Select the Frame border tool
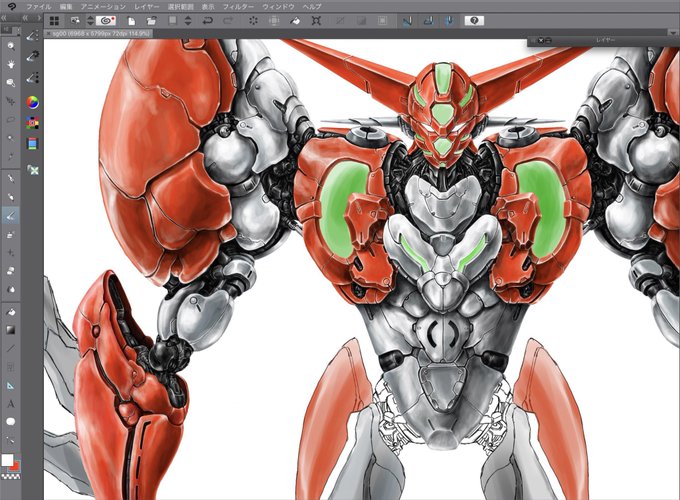This screenshot has width=680, height=500. pos(10,367)
